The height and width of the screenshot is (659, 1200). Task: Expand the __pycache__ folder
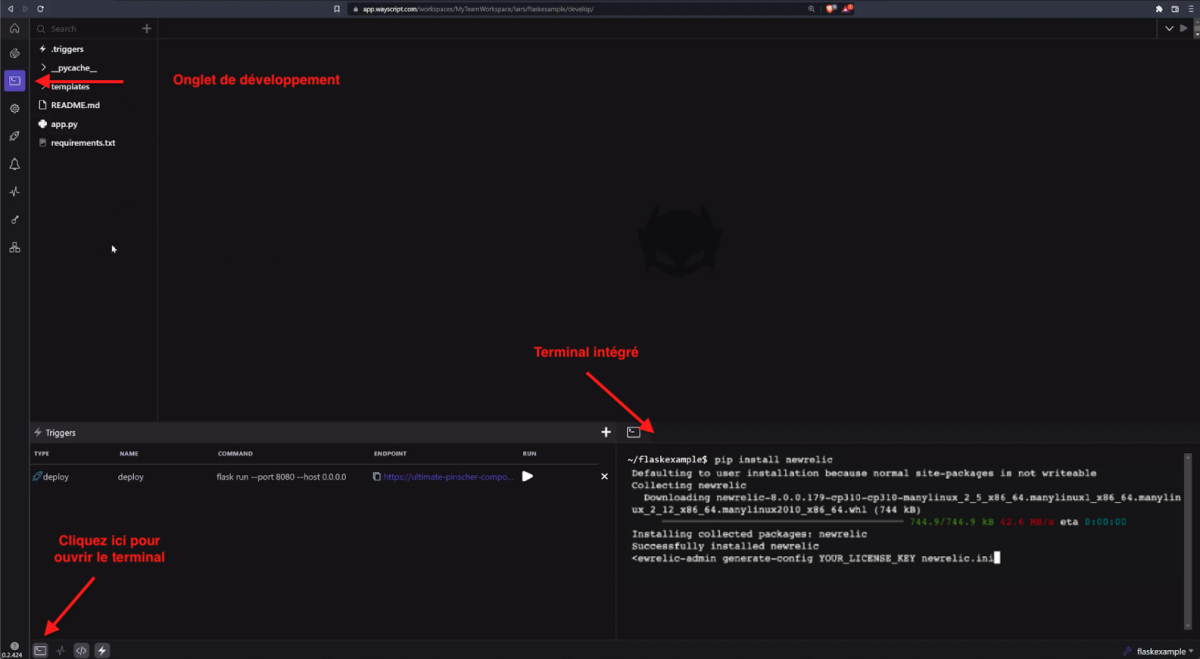tap(43, 68)
